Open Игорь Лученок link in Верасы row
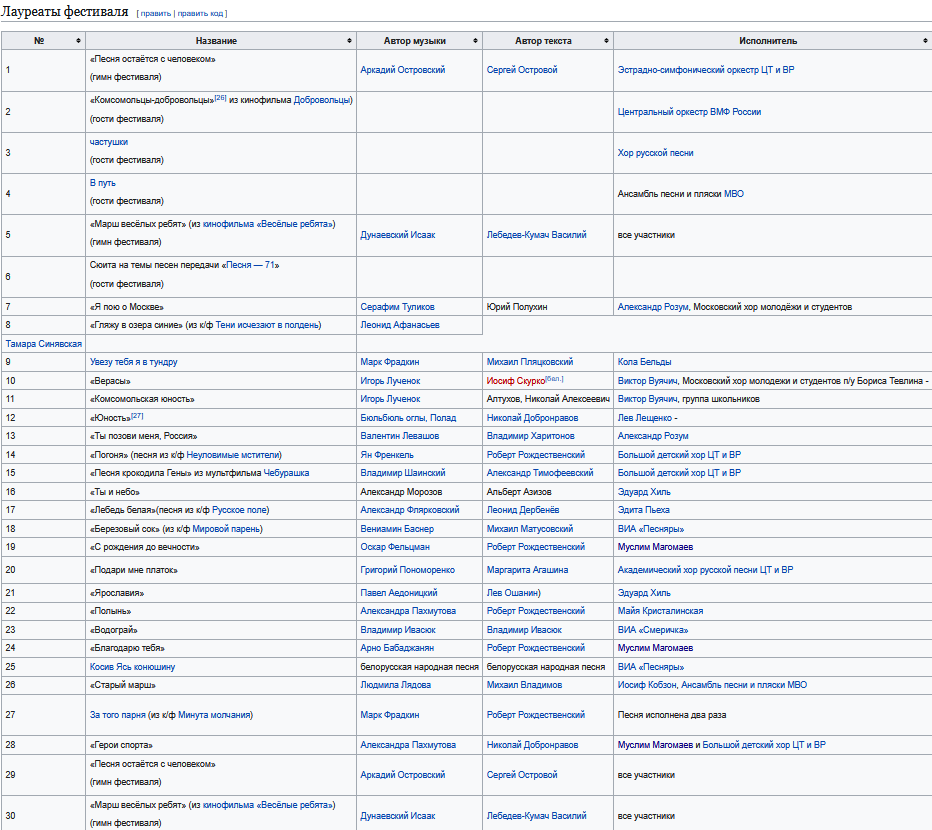The image size is (932, 830). (x=390, y=381)
